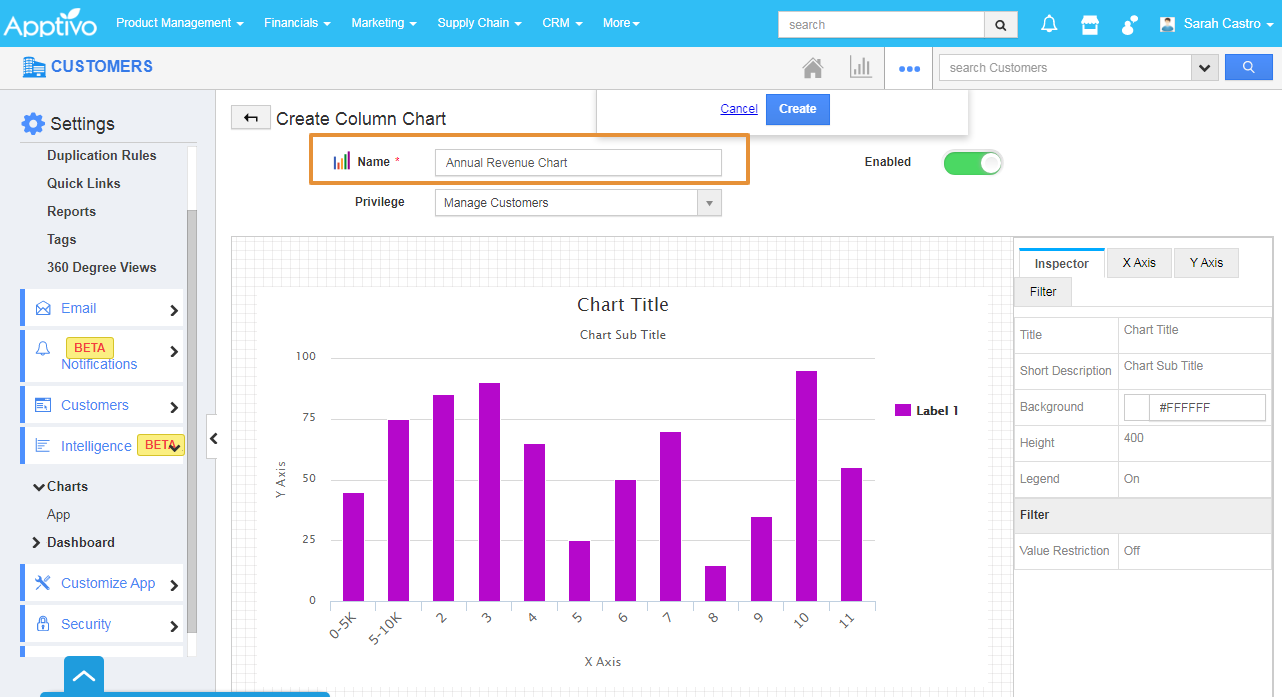The width and height of the screenshot is (1282, 697).
Task: Open the reports bar chart icon
Action: click(860, 67)
